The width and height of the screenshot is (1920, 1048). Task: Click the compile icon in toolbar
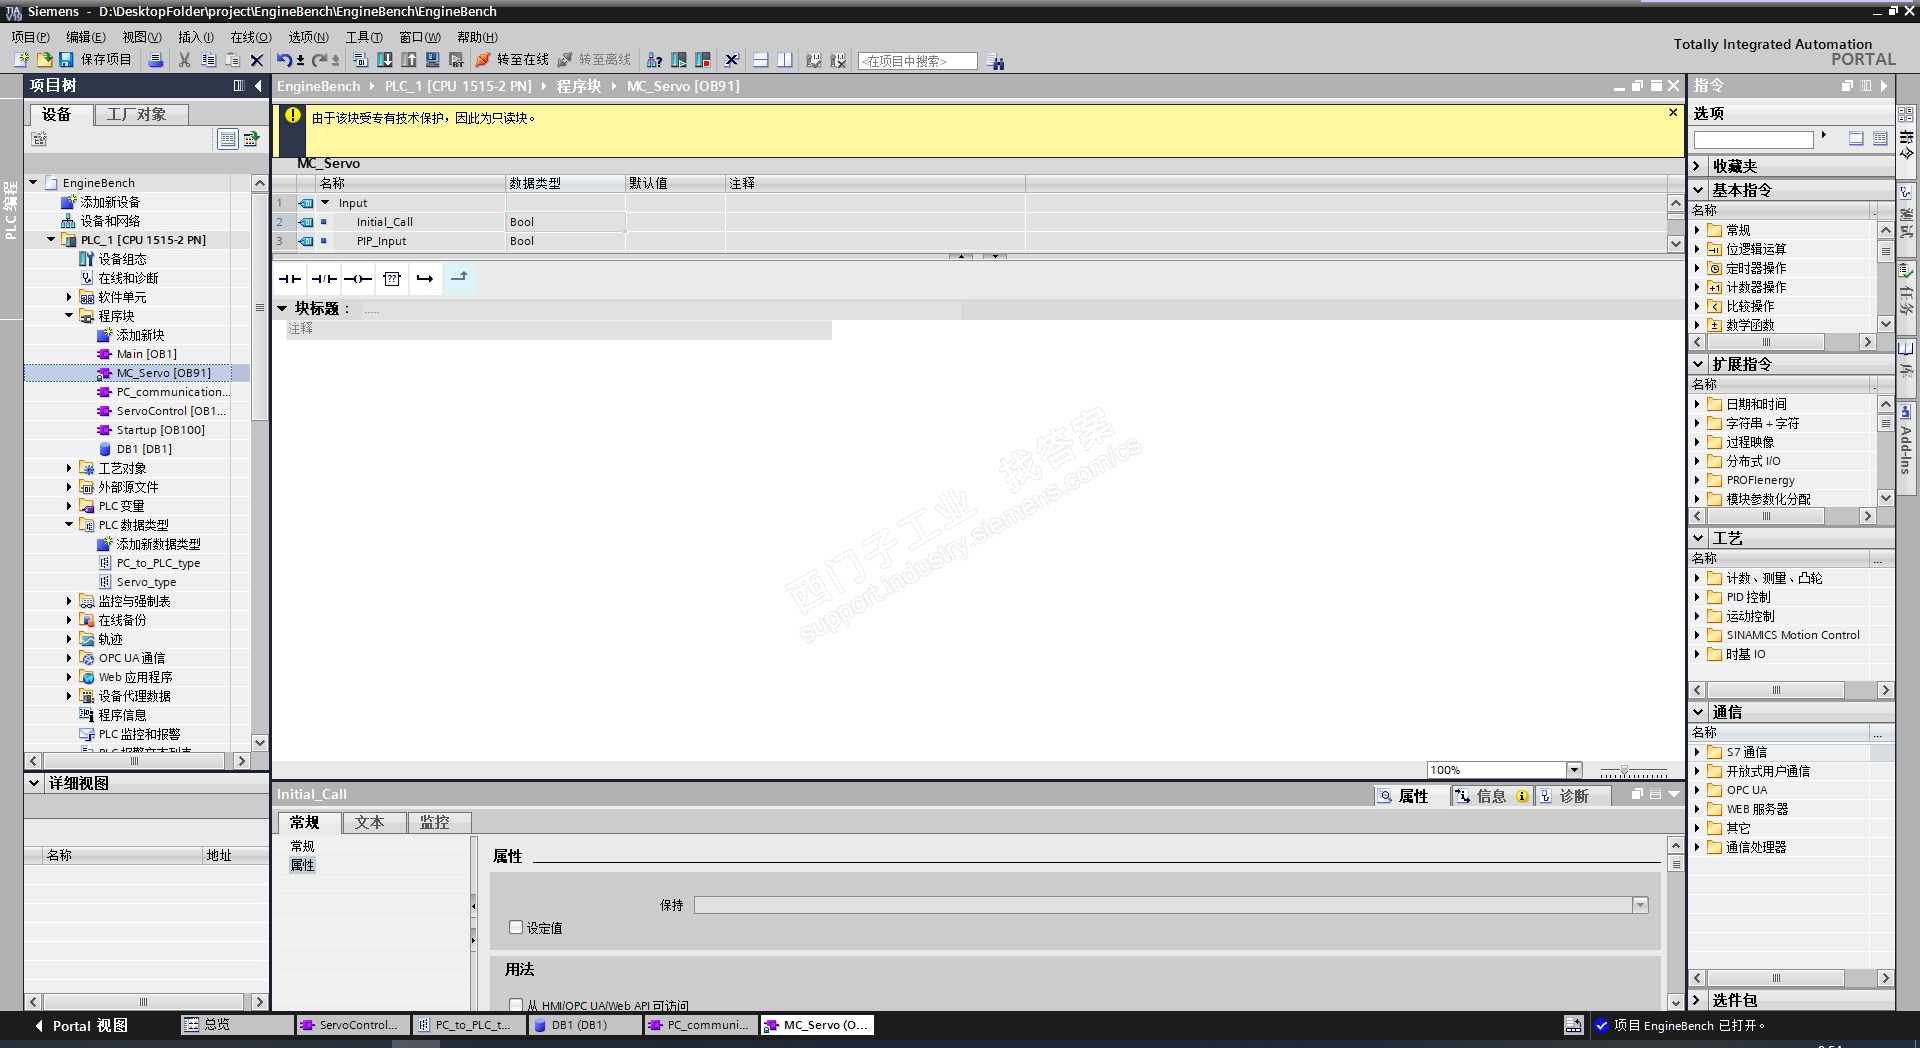coord(361,60)
